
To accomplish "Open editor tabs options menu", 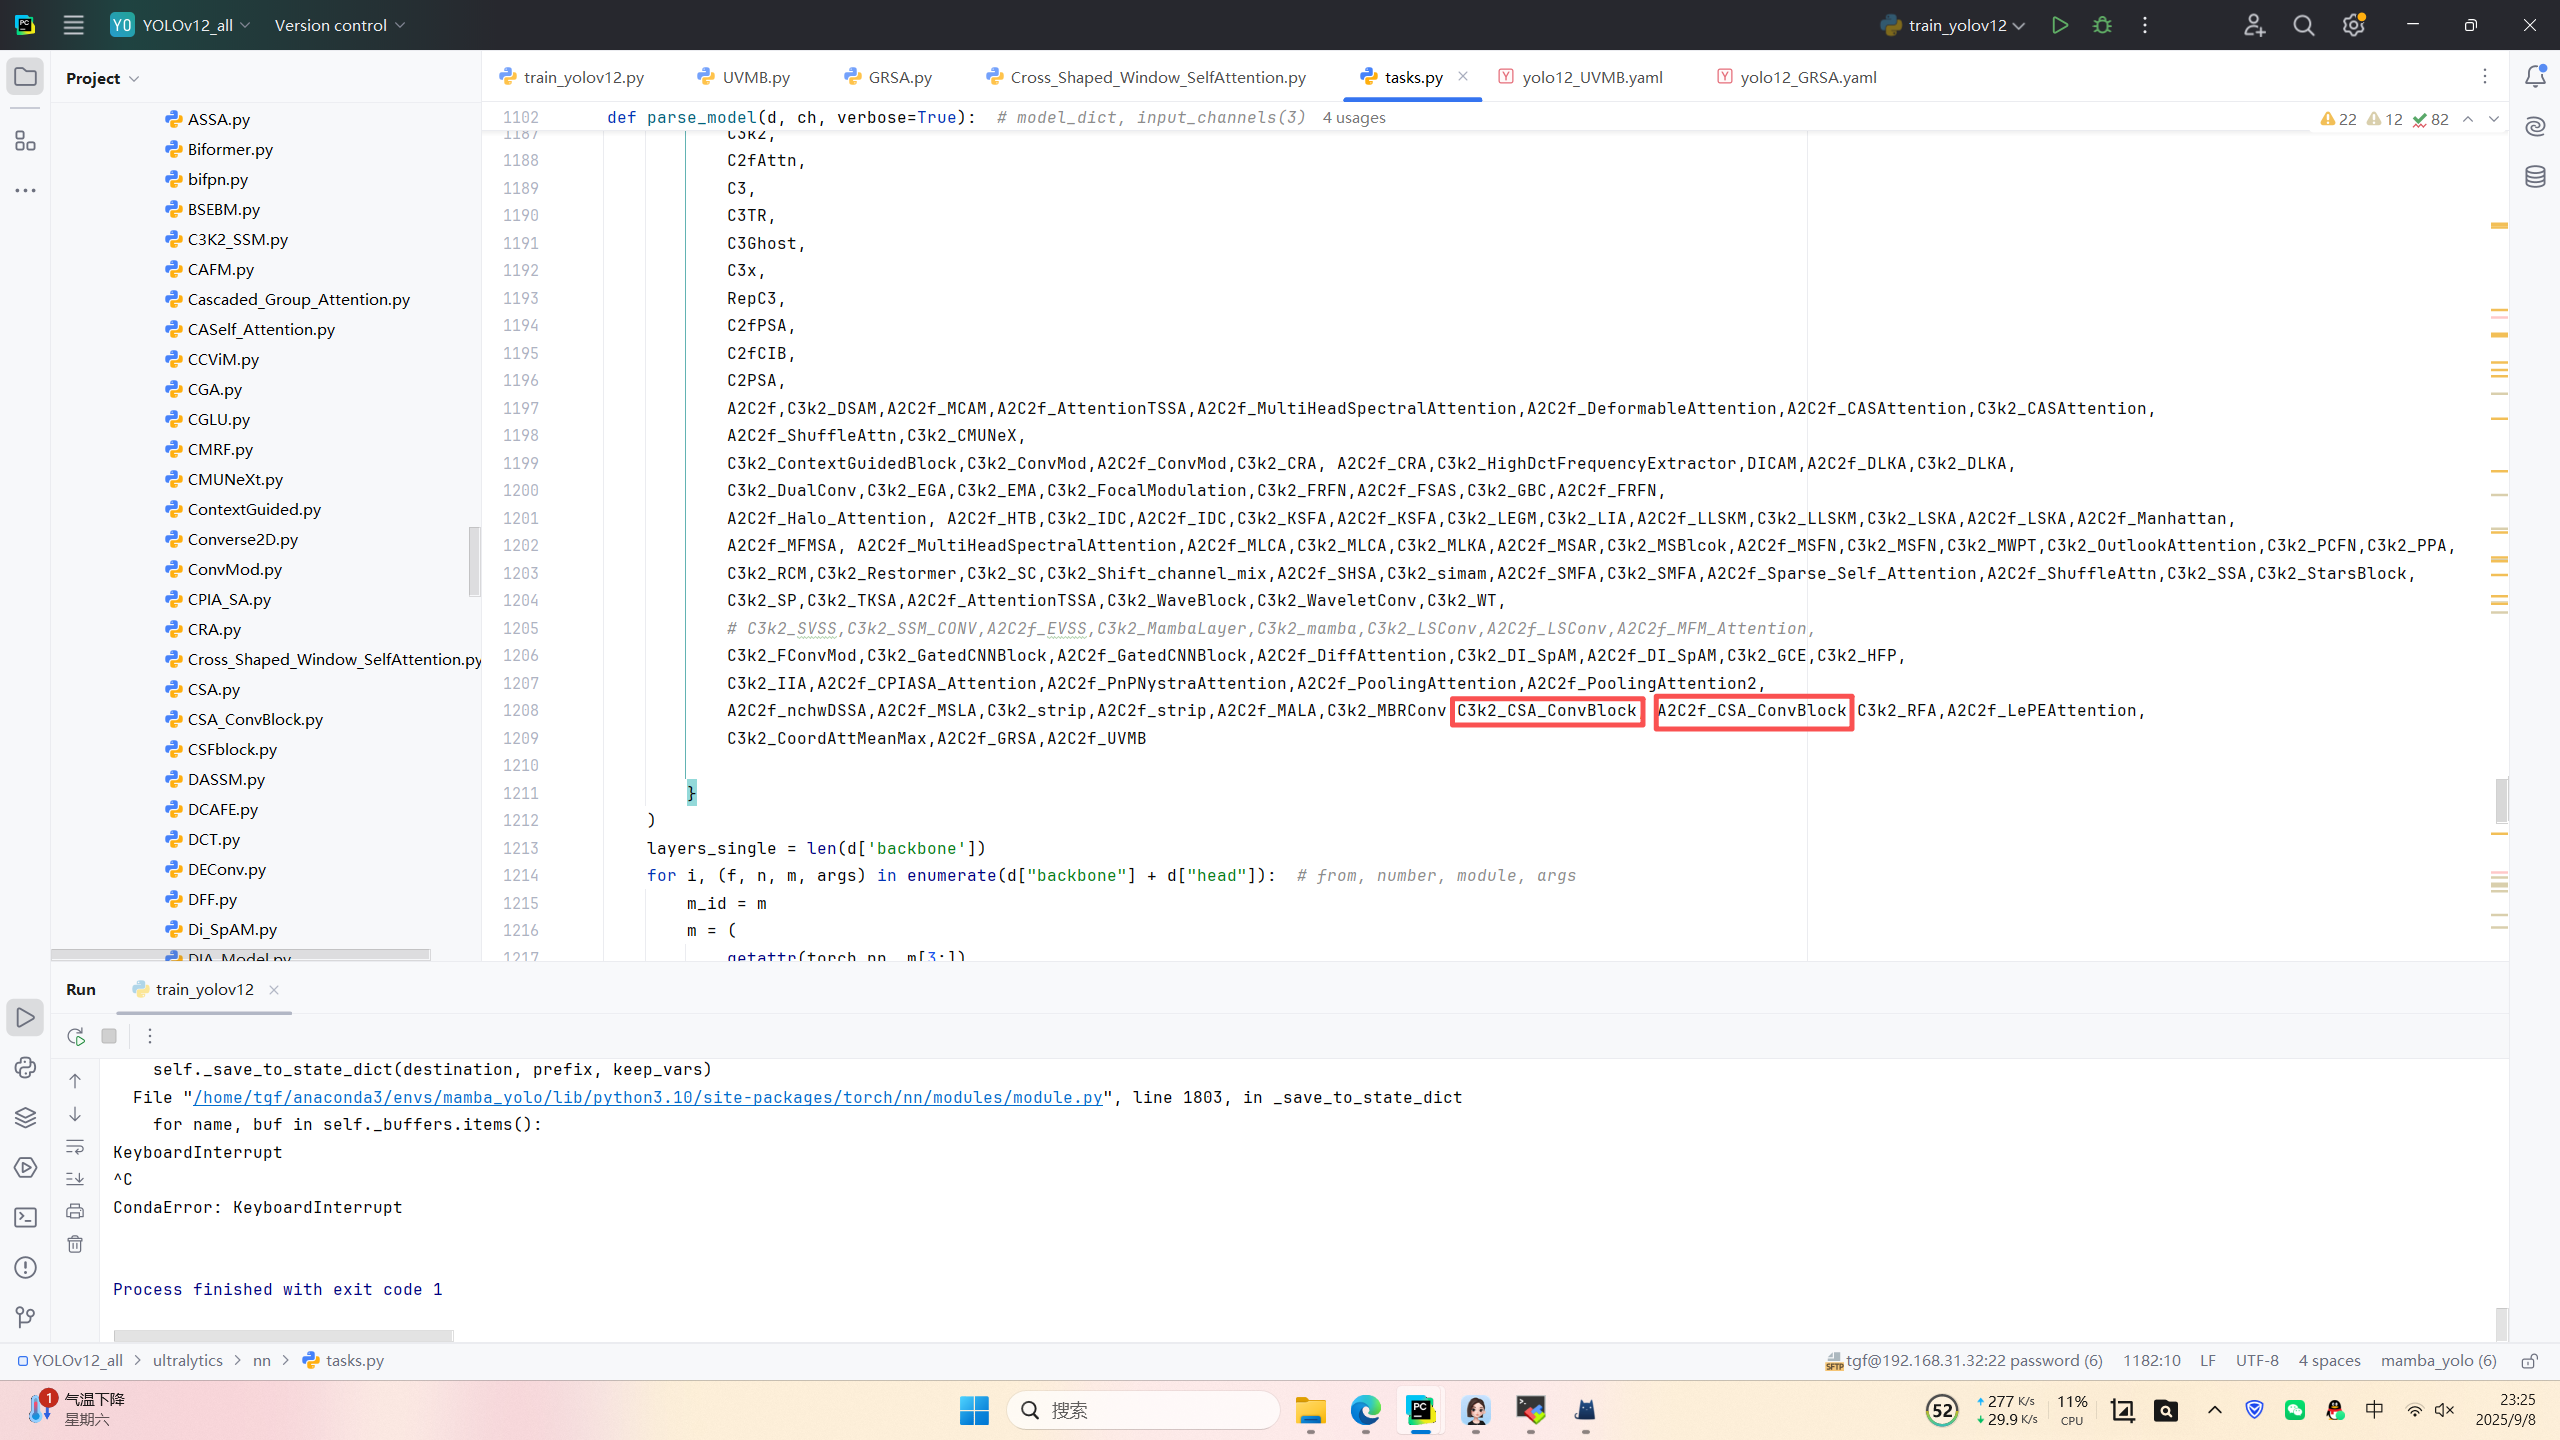I will point(2485,77).
